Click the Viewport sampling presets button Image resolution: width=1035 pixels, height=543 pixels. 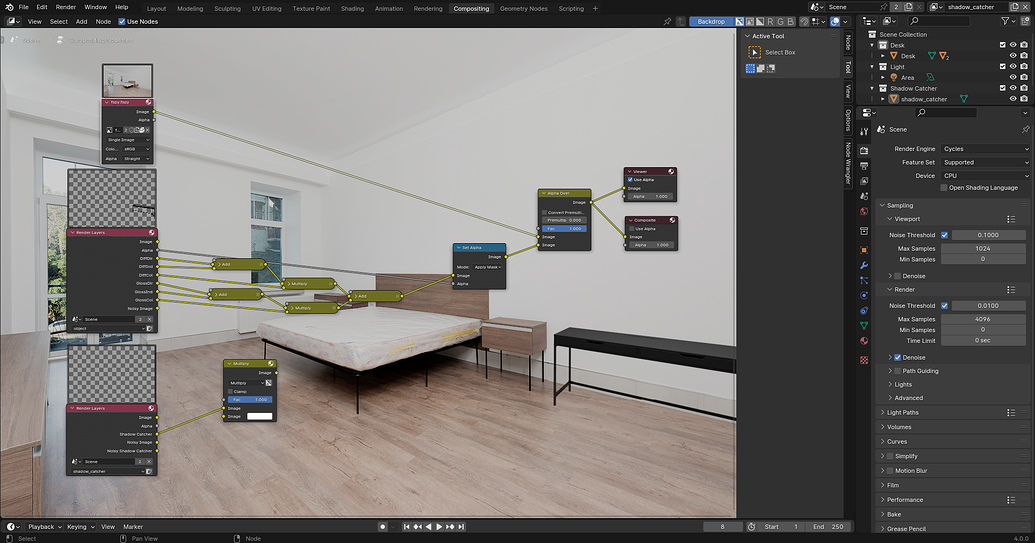1011,219
